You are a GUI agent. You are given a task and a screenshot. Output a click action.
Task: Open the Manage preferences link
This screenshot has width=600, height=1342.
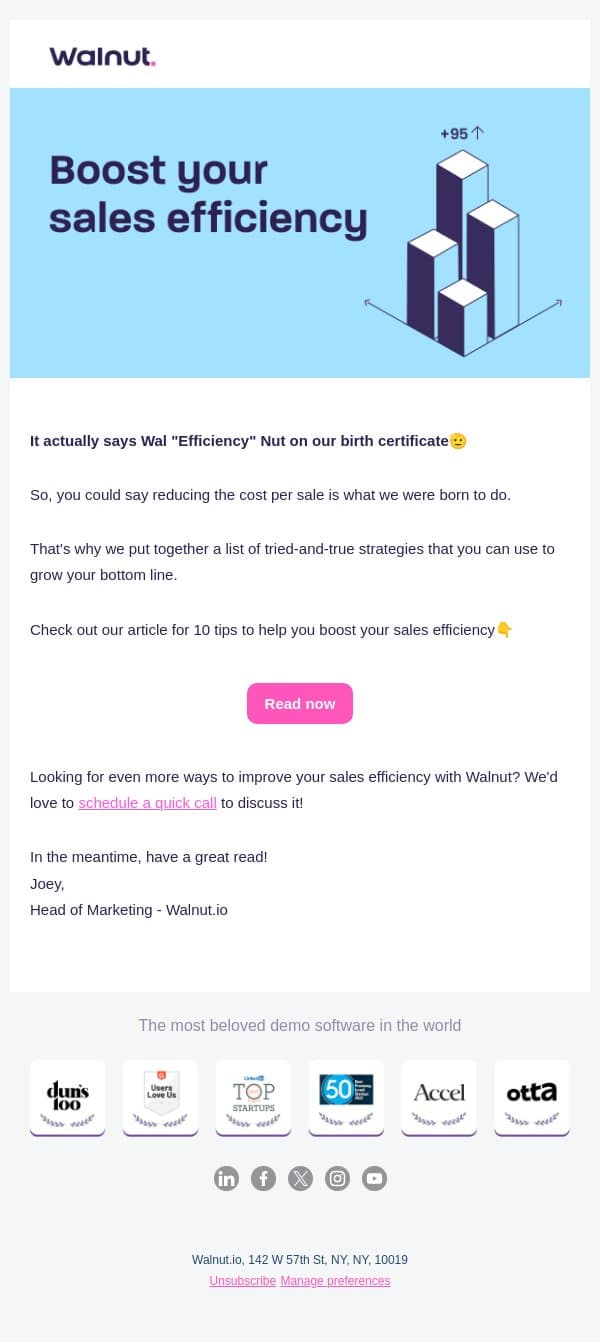pyautogui.click(x=335, y=1280)
